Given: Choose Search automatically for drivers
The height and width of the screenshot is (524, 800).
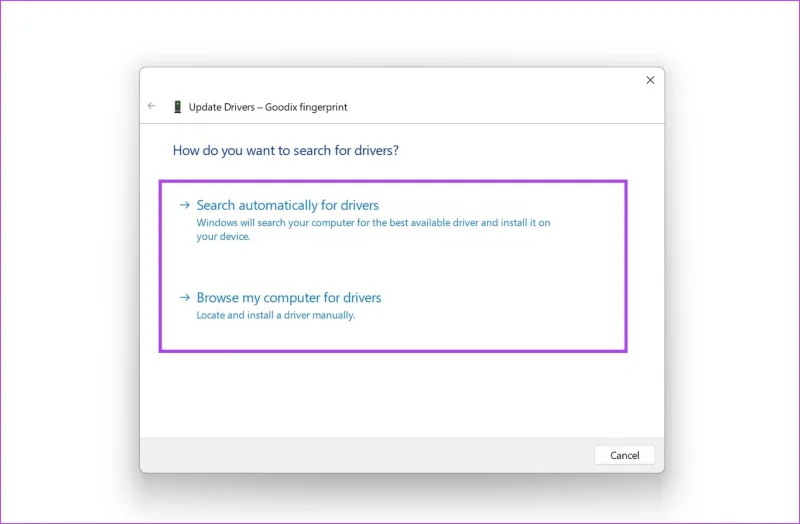Looking at the screenshot, I should 288,205.
